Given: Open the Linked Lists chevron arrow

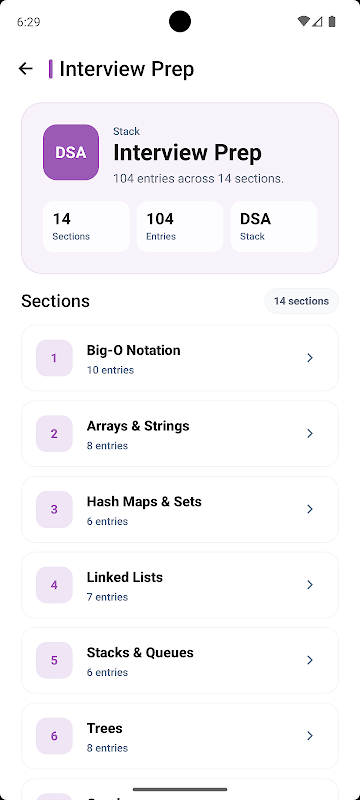Looking at the screenshot, I should click(x=310, y=585).
